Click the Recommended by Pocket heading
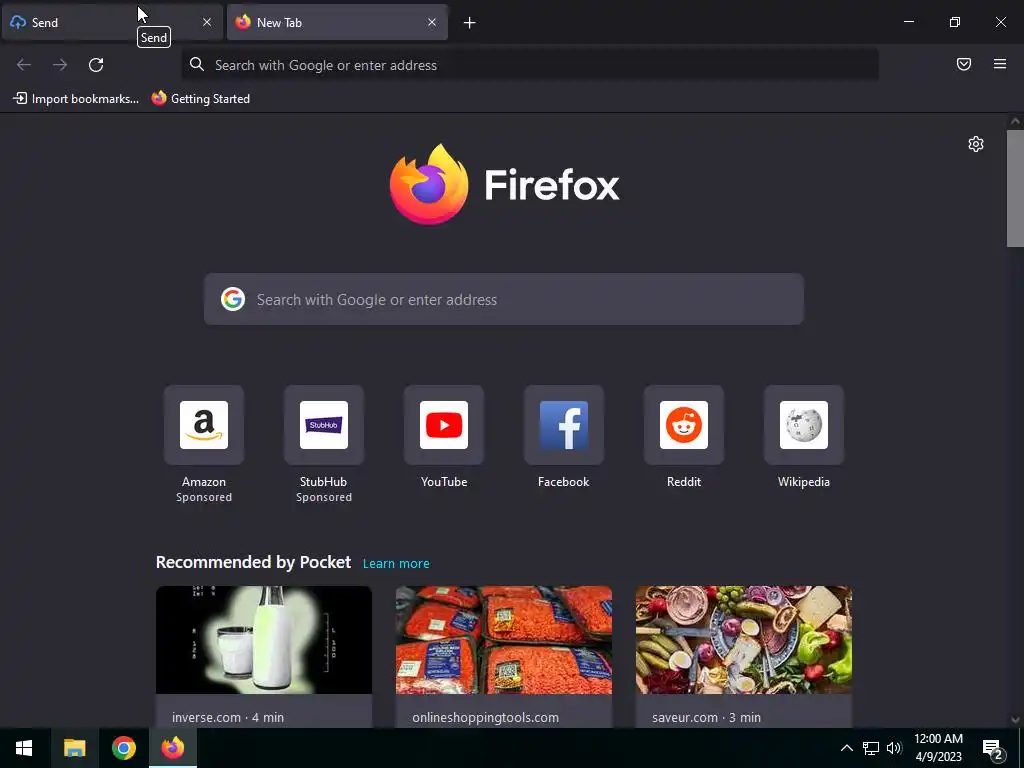Viewport: 1024px width, 768px height. point(253,562)
